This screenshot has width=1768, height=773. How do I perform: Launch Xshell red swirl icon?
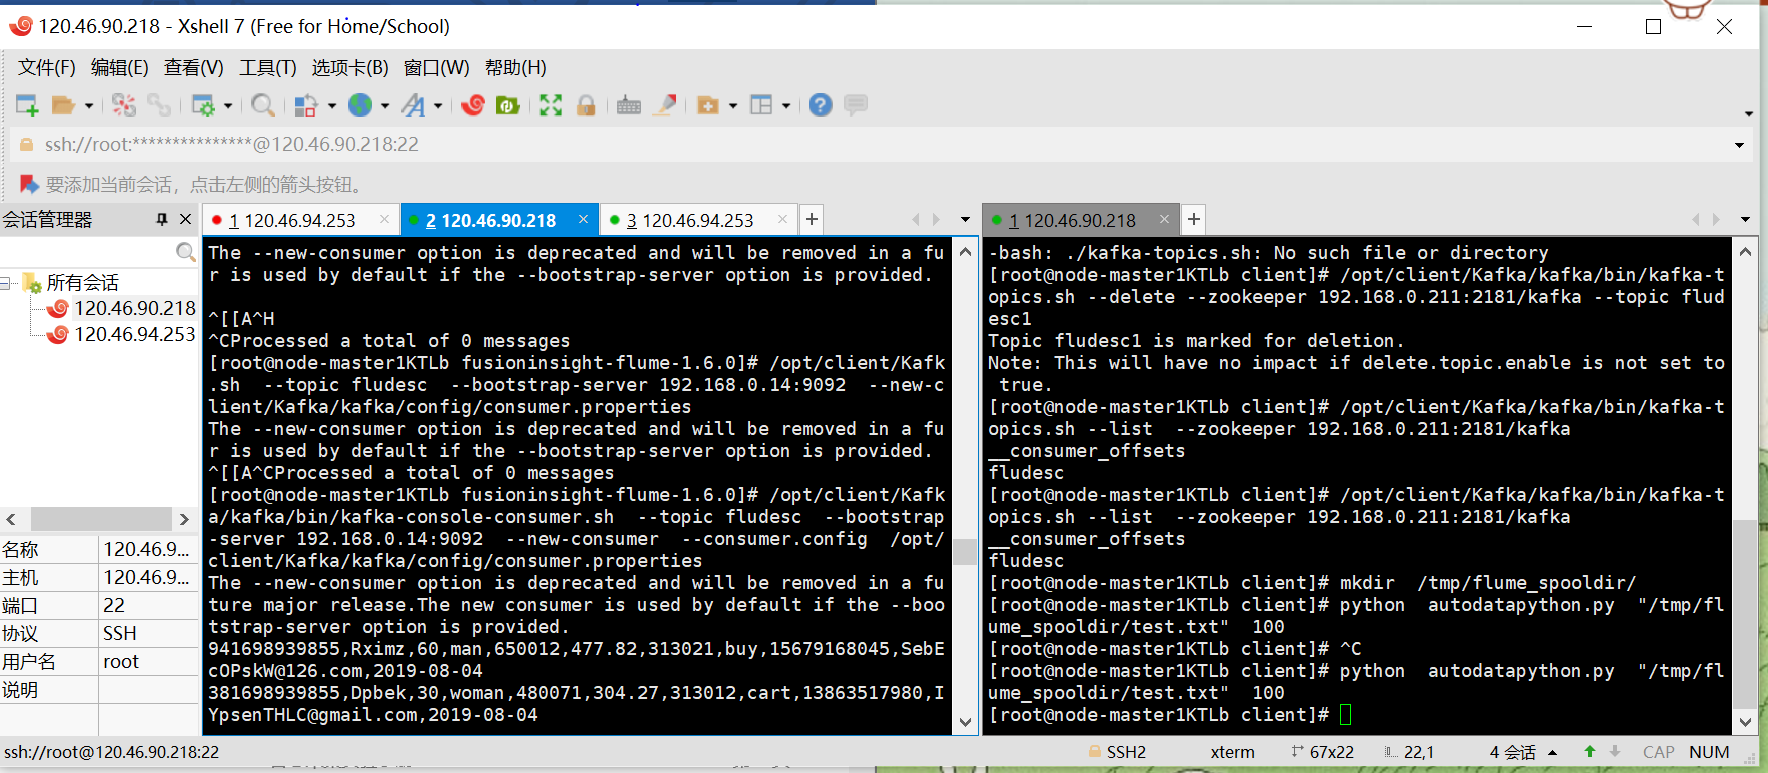(473, 105)
